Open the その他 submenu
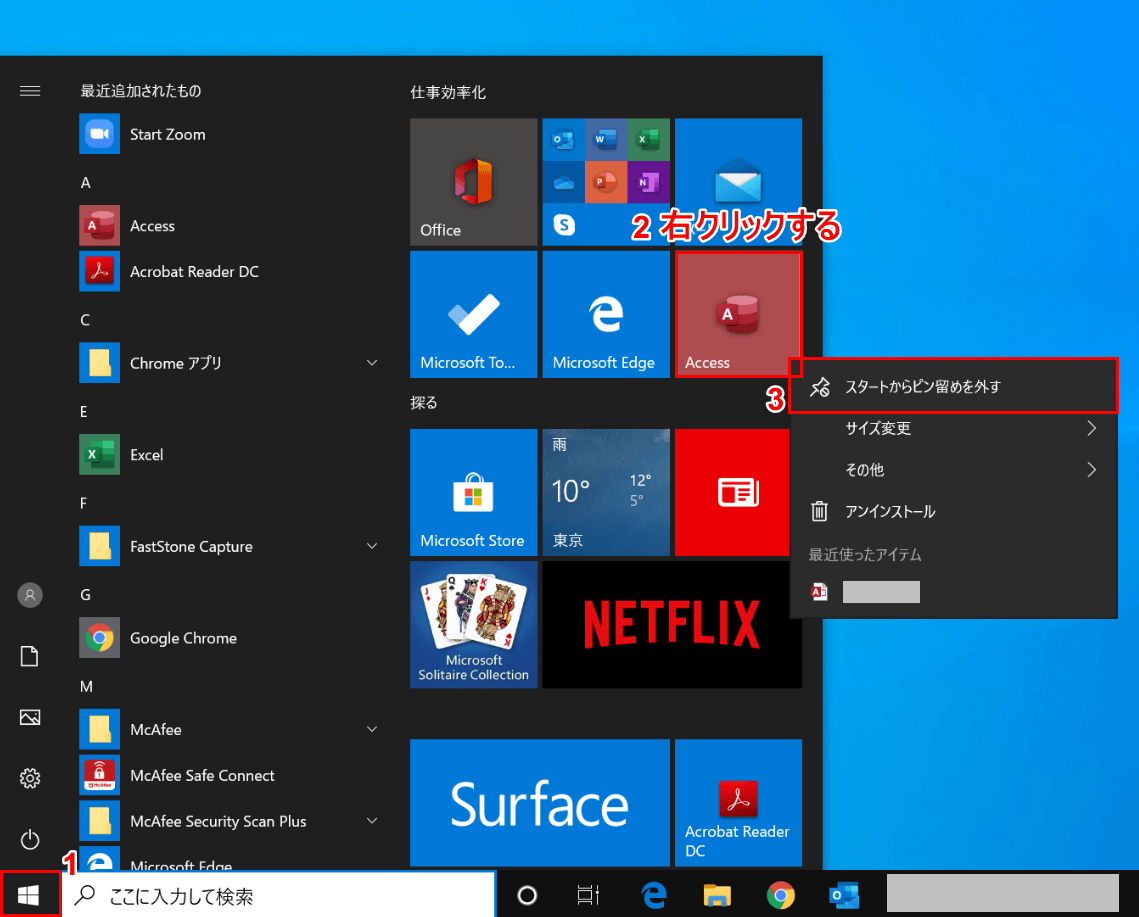1139x917 pixels. pyautogui.click(x=953, y=469)
